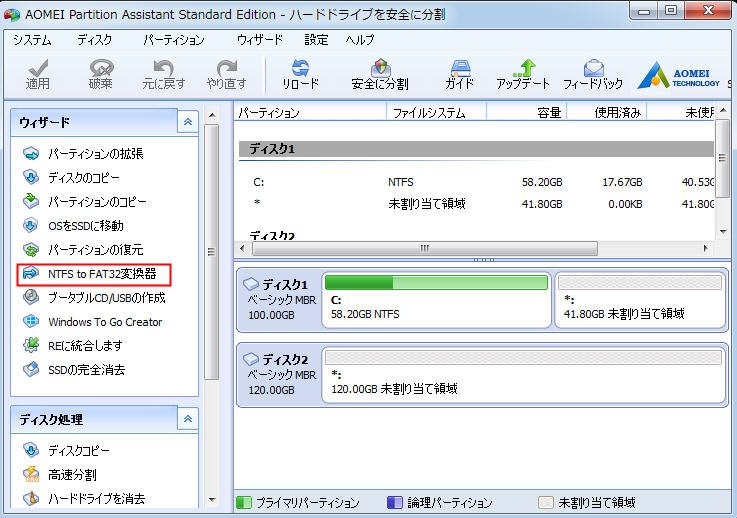This screenshot has height=518, width=737.
Task: Open the パーティション menu
Action: (x=174, y=40)
